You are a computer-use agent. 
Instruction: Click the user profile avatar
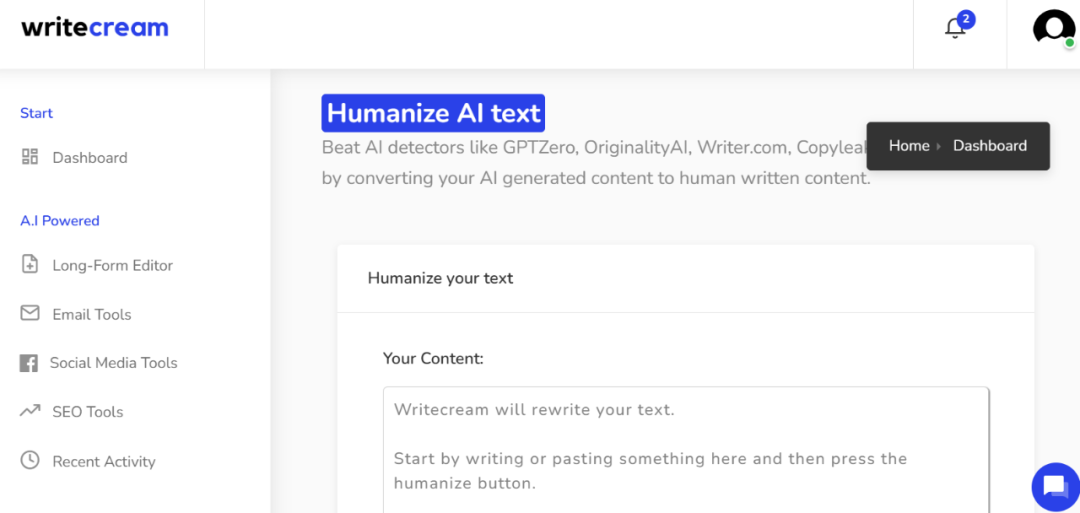tap(1053, 28)
